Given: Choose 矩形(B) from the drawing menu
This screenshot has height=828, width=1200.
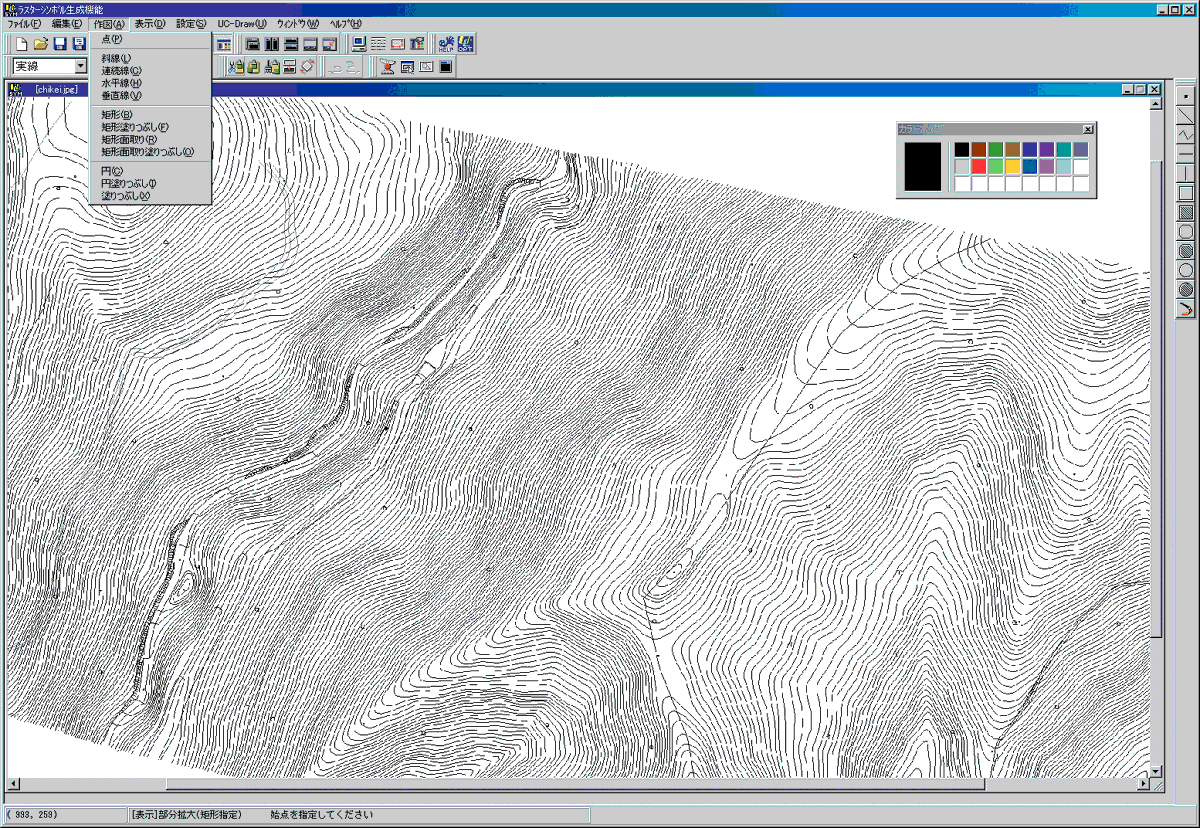Looking at the screenshot, I should pyautogui.click(x=150, y=115).
